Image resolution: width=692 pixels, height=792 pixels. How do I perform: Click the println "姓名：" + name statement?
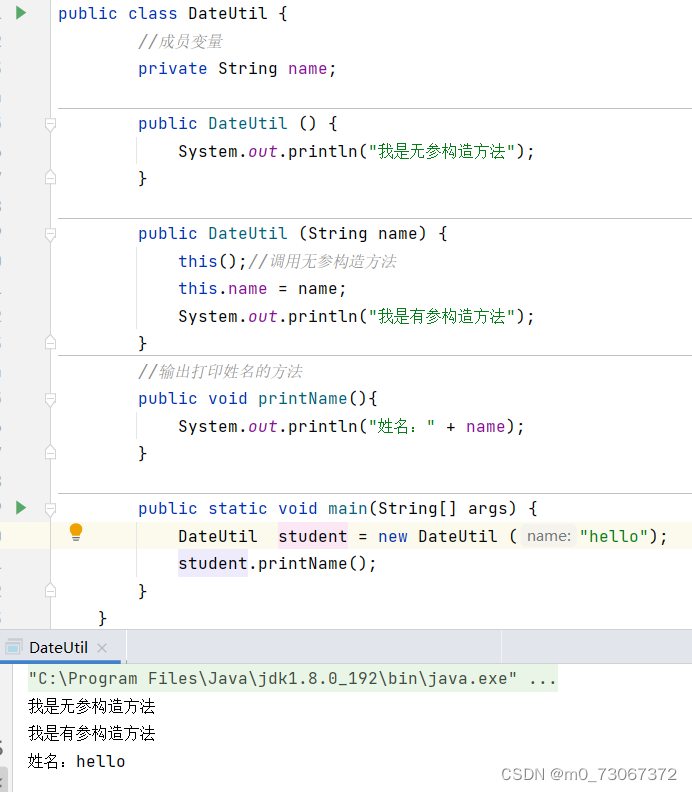[x=352, y=426]
